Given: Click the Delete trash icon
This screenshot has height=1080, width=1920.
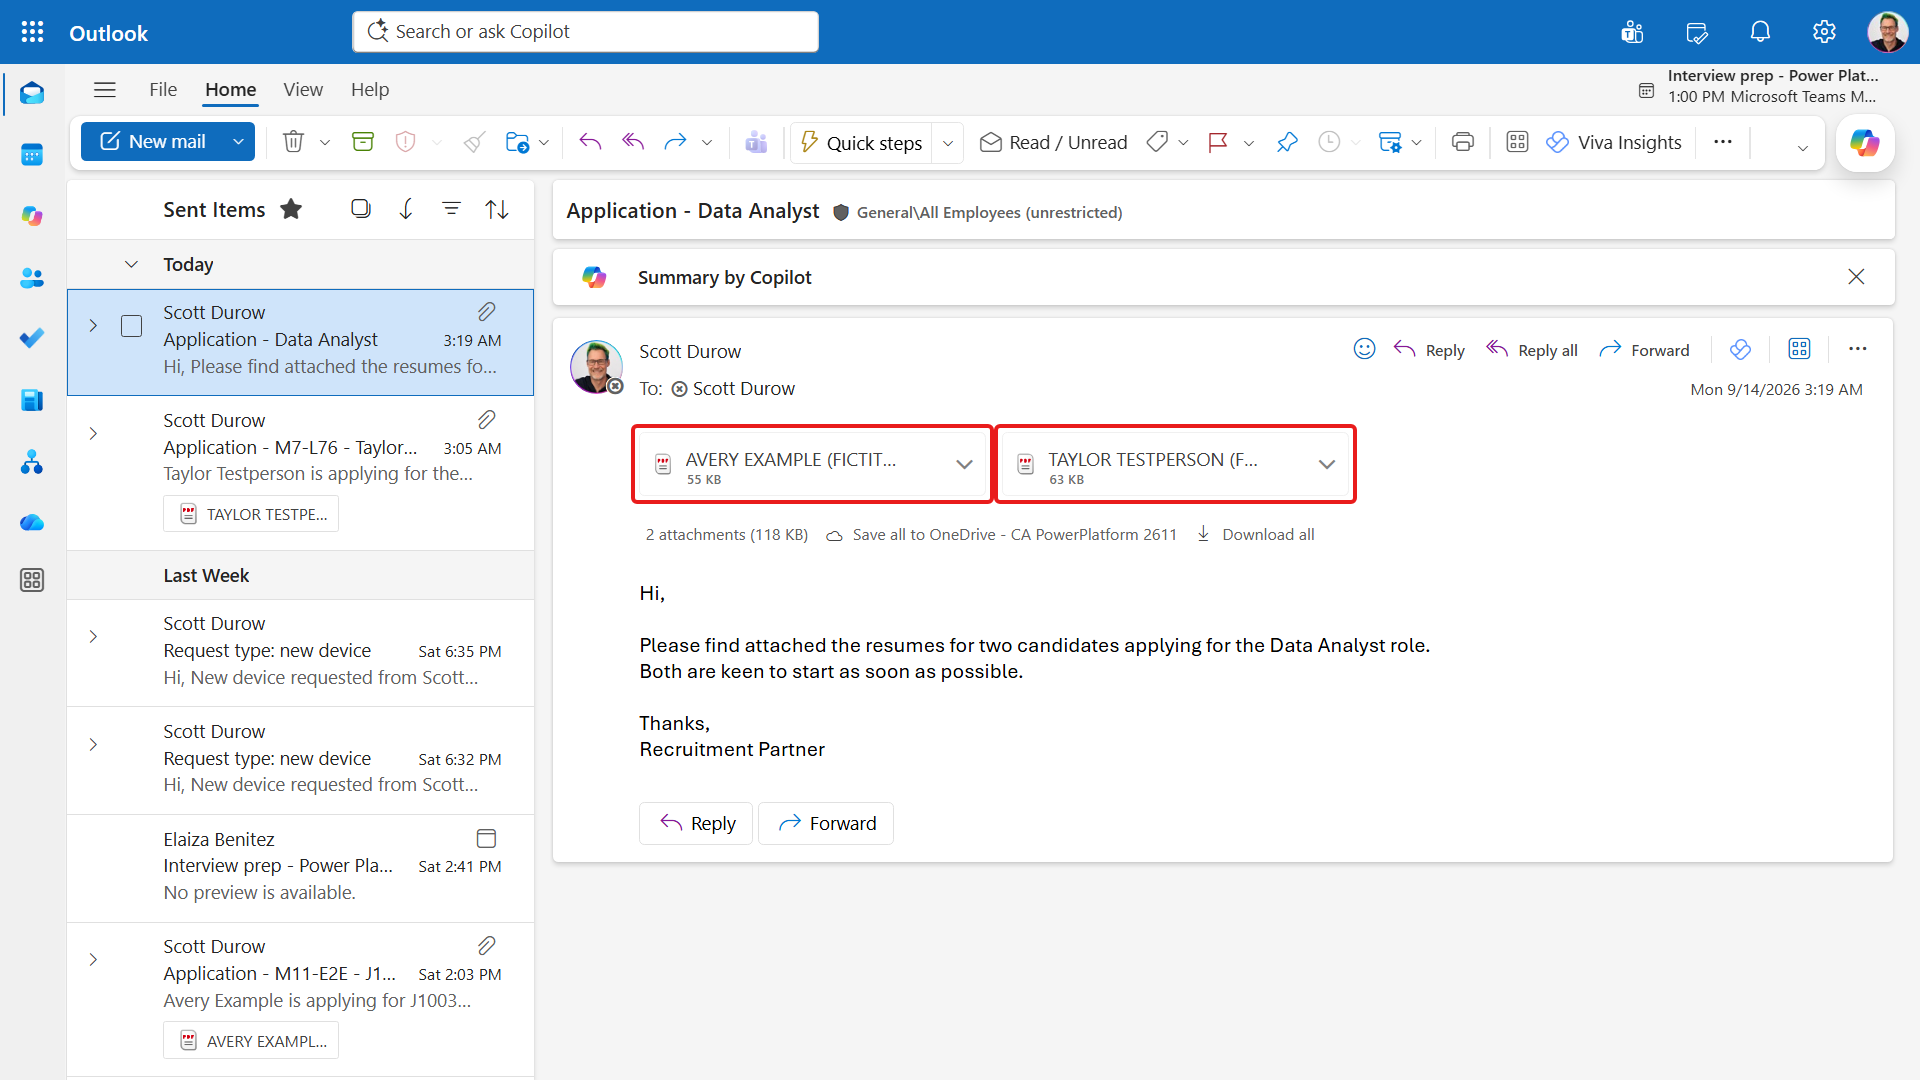Looking at the screenshot, I should [x=293, y=142].
